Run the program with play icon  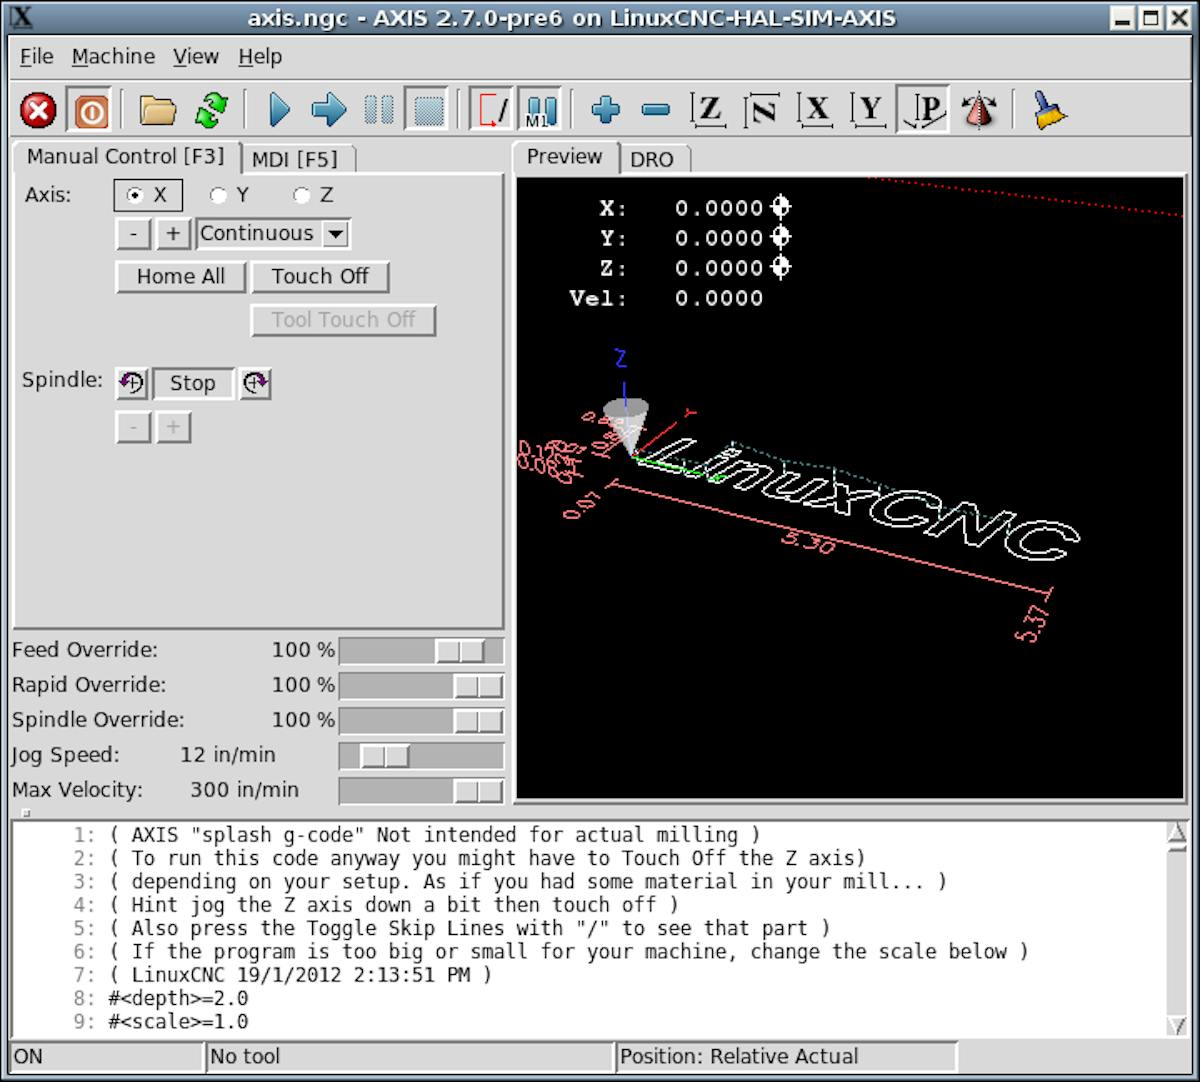point(279,110)
